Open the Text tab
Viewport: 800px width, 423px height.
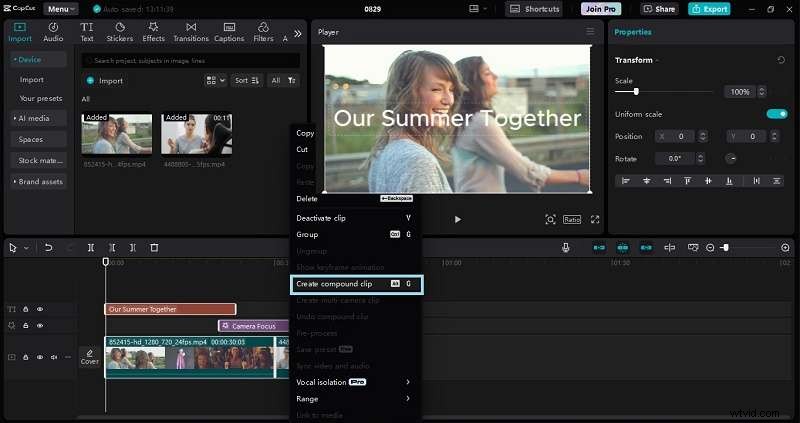click(x=87, y=32)
